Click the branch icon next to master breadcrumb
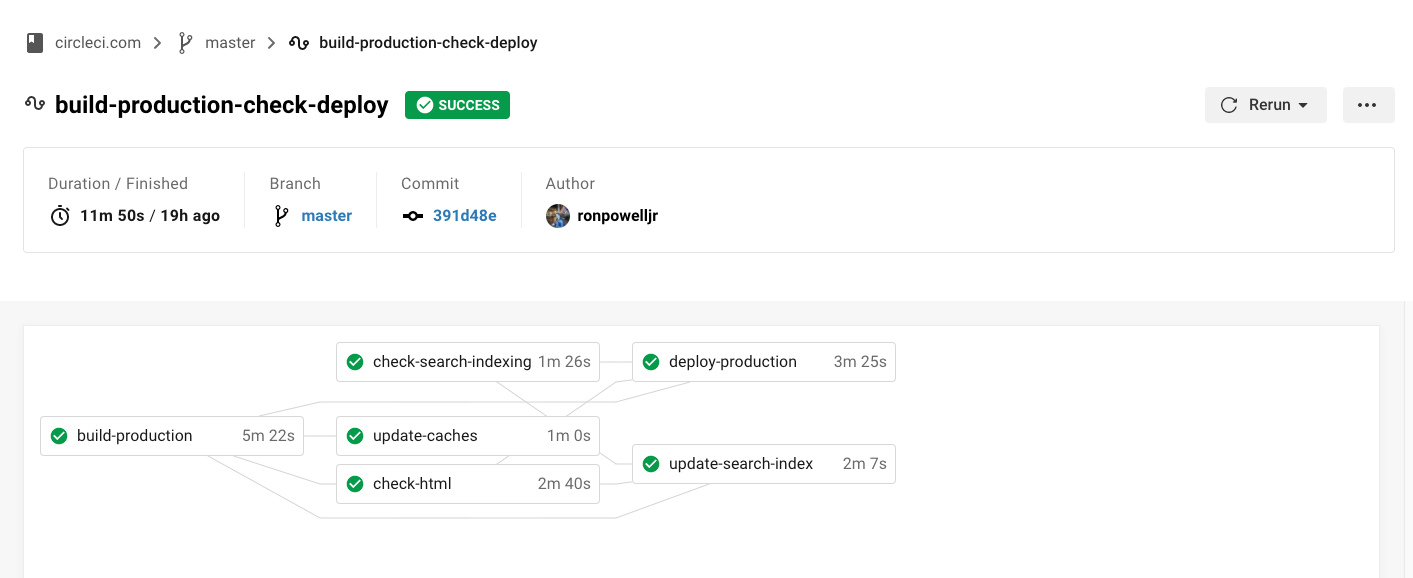 coord(185,42)
